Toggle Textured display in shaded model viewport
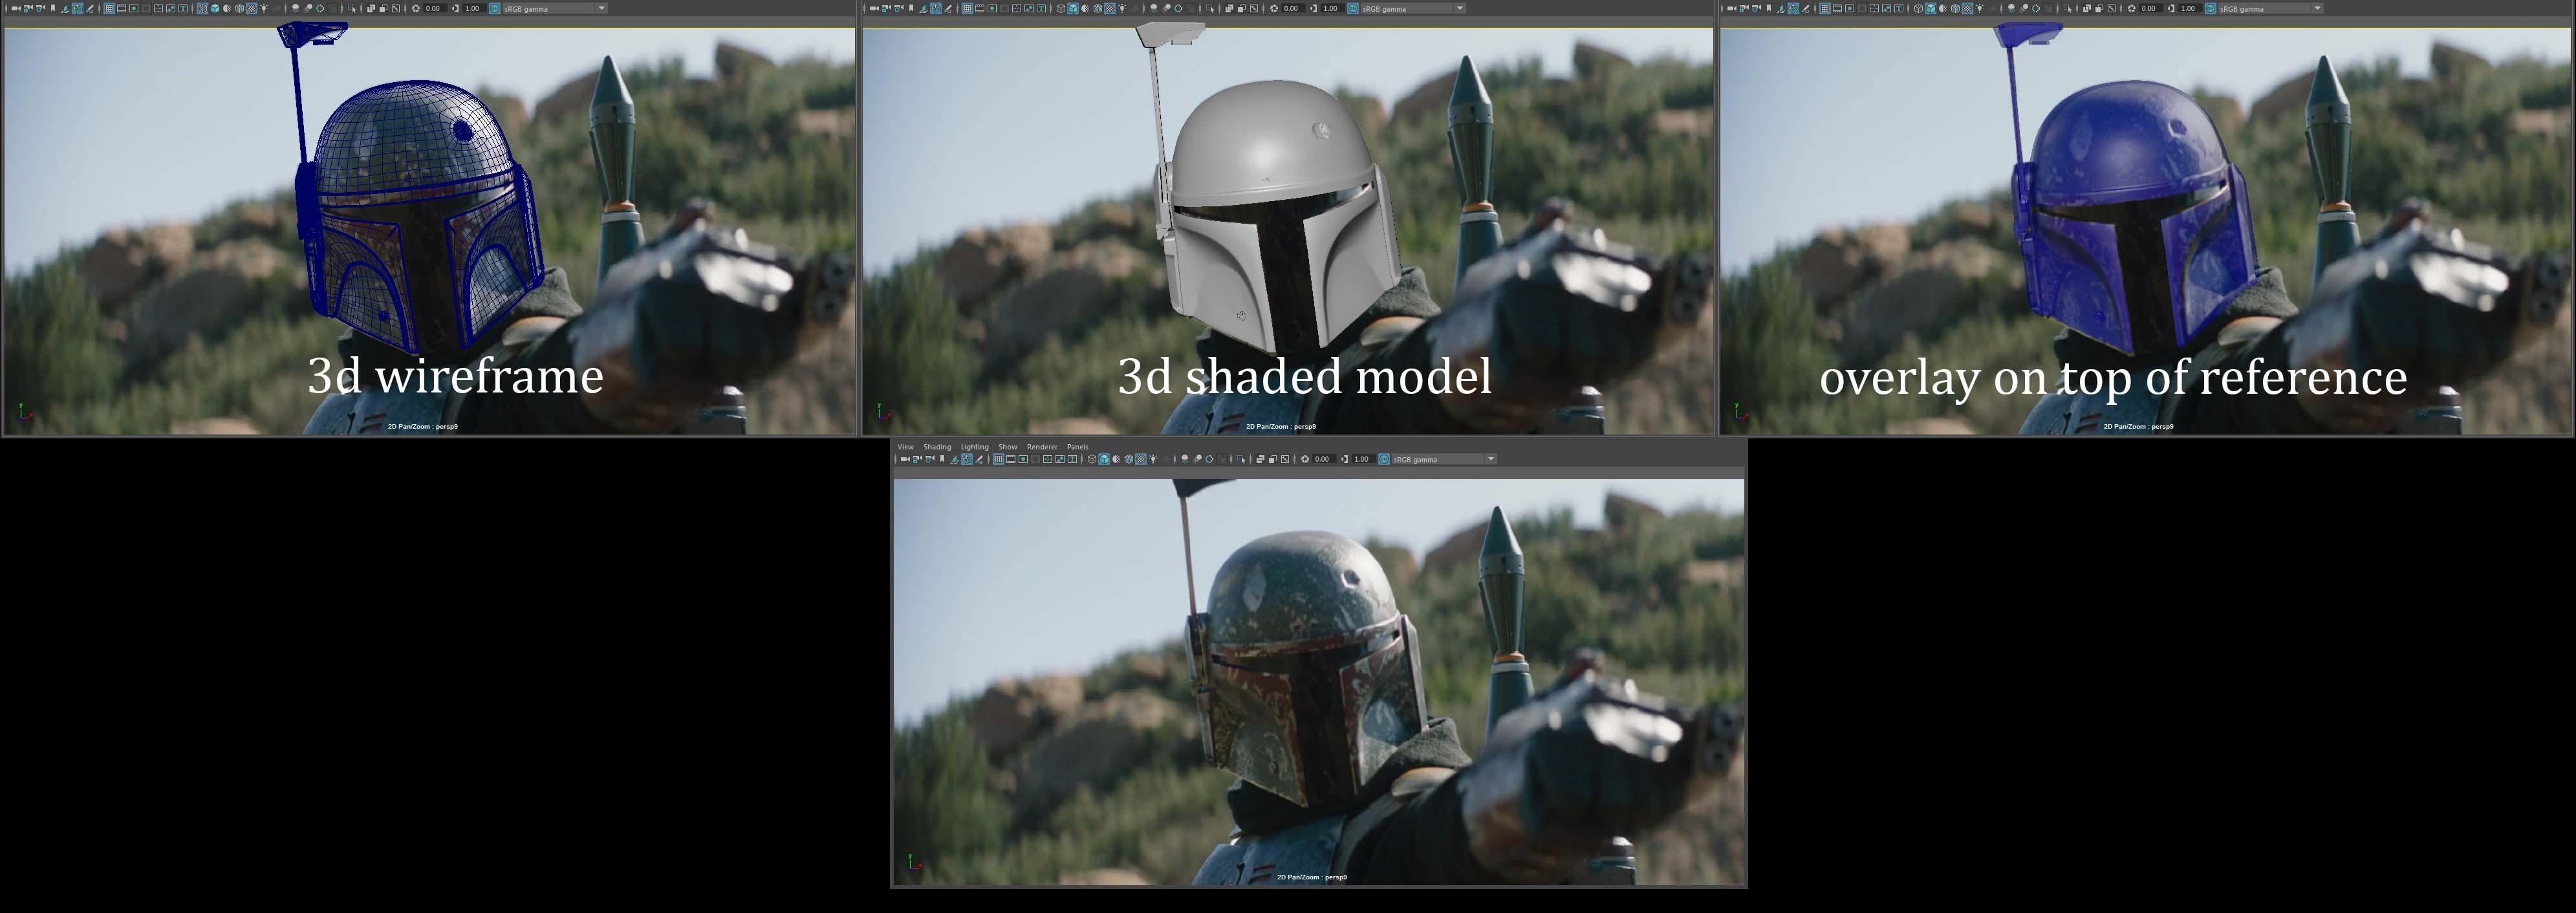Screen dimensions: 2576x913 coord(1110,8)
